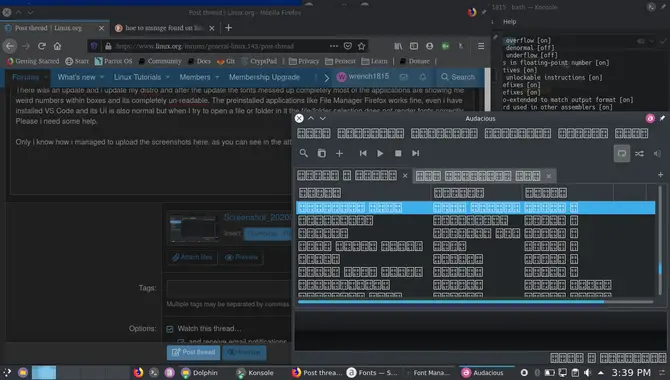670x380 pixels.
Task: Switch to Konsole in the taskbar
Action: click(x=255, y=373)
